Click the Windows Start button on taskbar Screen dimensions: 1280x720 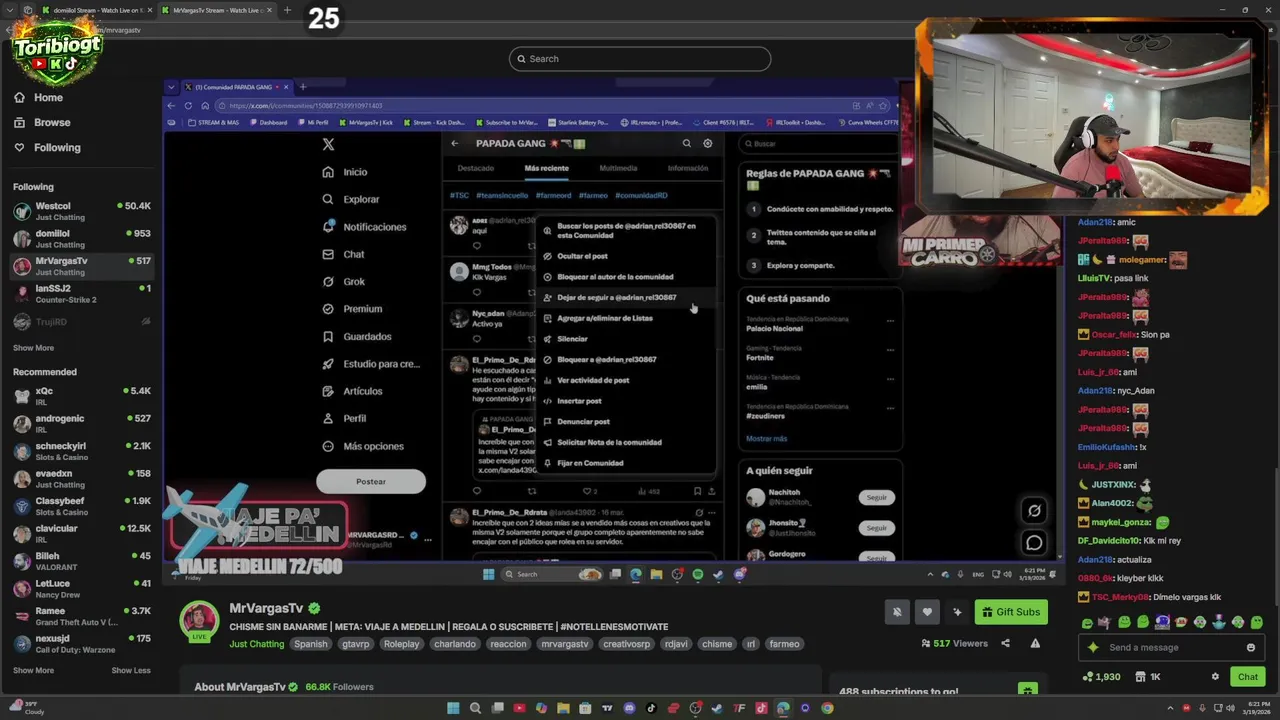(453, 708)
